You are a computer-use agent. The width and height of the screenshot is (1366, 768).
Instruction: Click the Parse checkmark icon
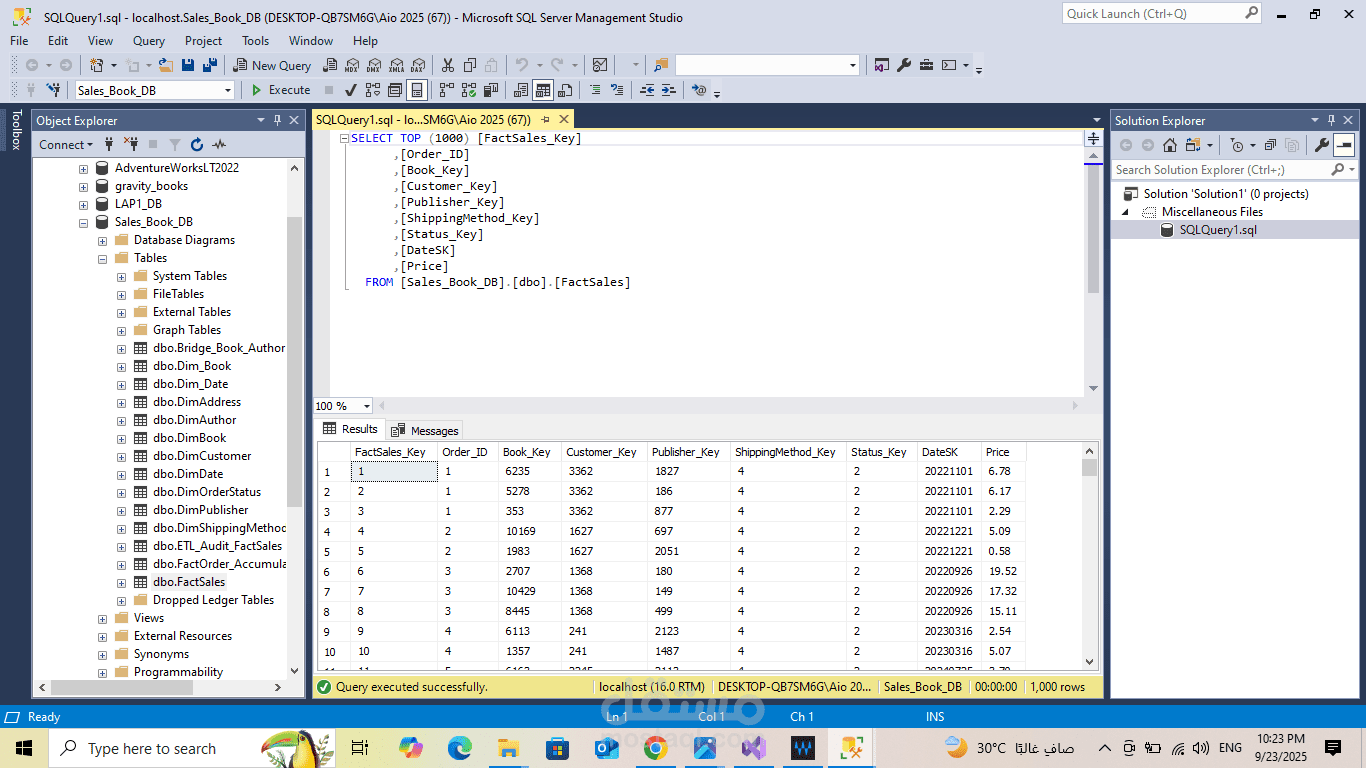(351, 90)
